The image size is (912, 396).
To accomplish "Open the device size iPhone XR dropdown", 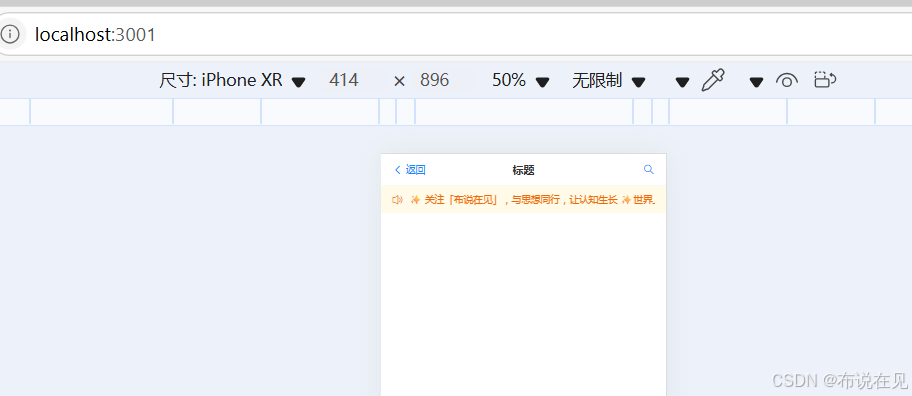I will click(x=232, y=81).
